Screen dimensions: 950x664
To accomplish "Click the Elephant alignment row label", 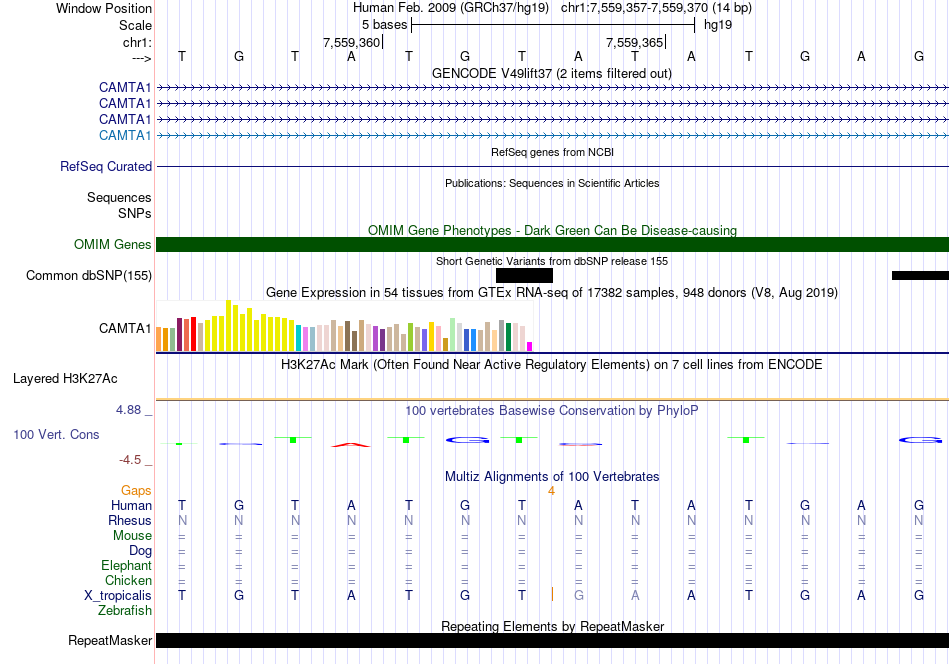I will [126, 565].
